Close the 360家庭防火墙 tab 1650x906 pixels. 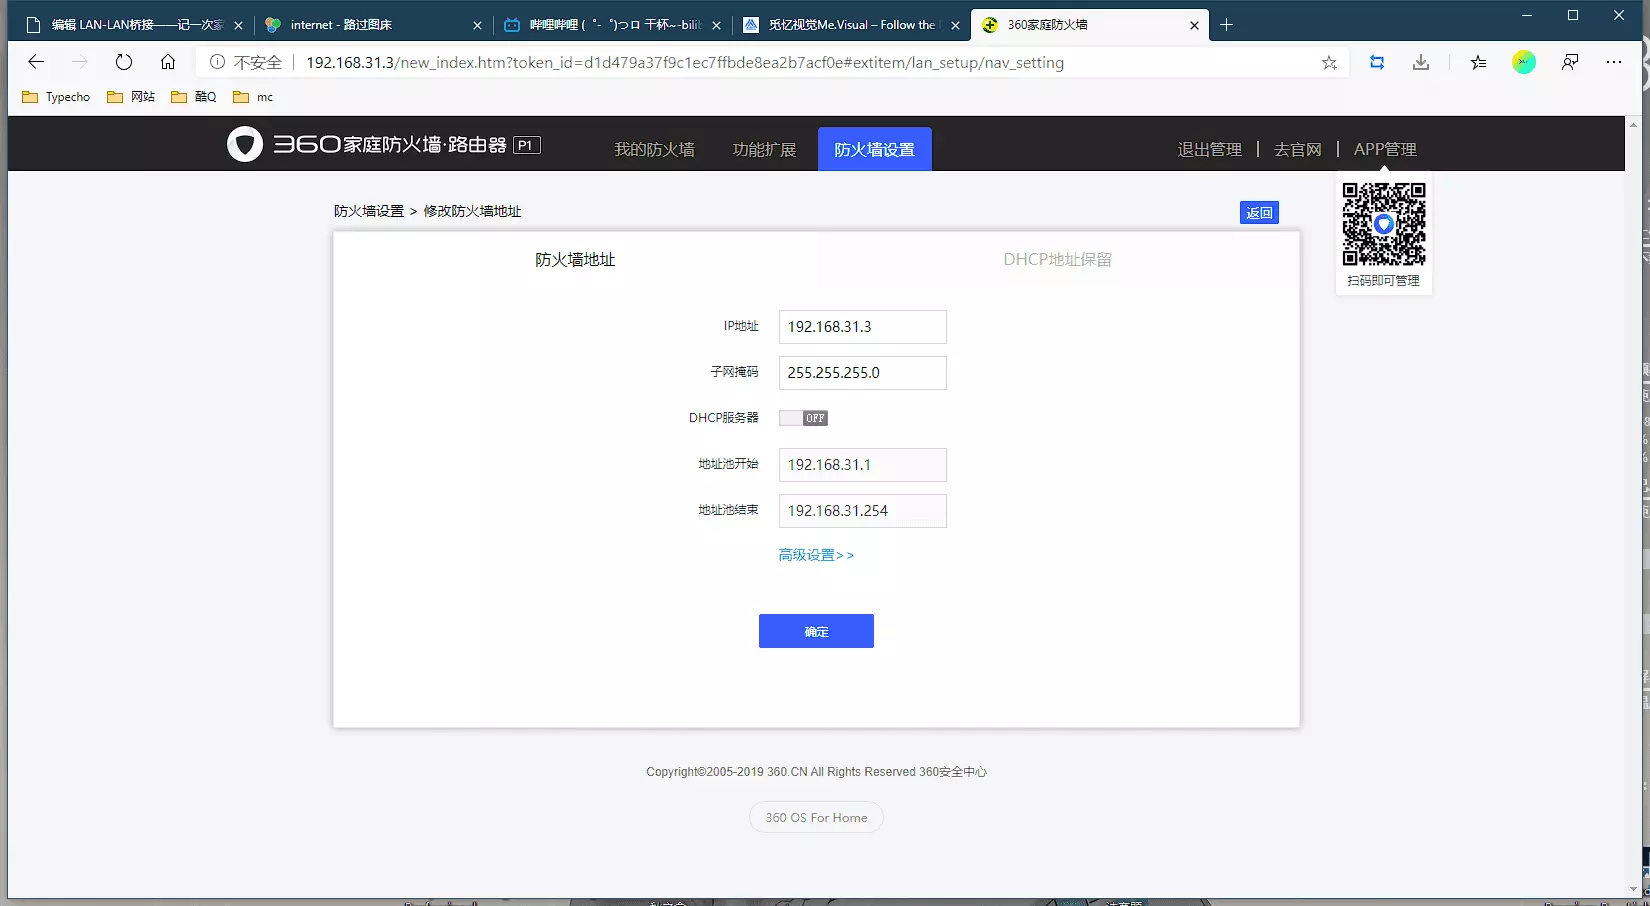pos(1194,25)
